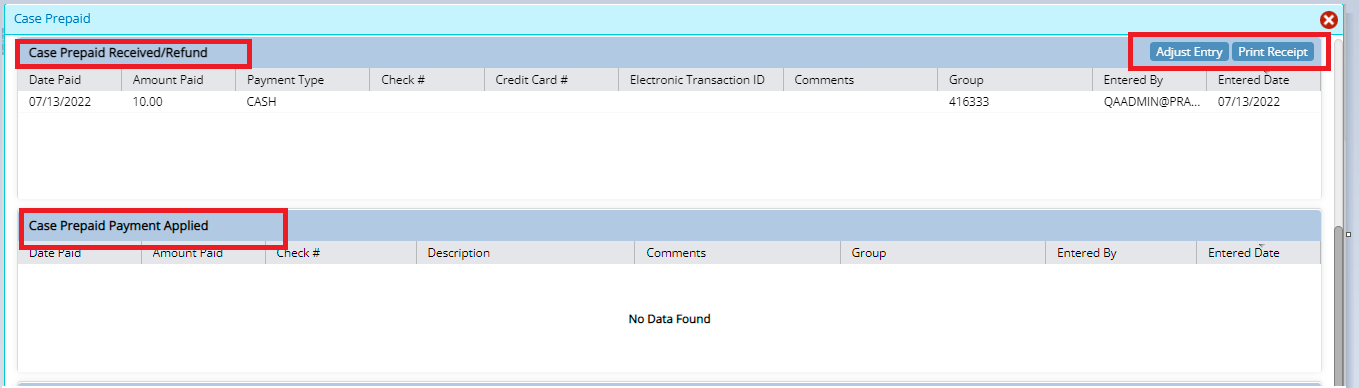1359x388 pixels.
Task: Select the 07/13/2022 date paid cell
Action: pyautogui.click(x=60, y=102)
